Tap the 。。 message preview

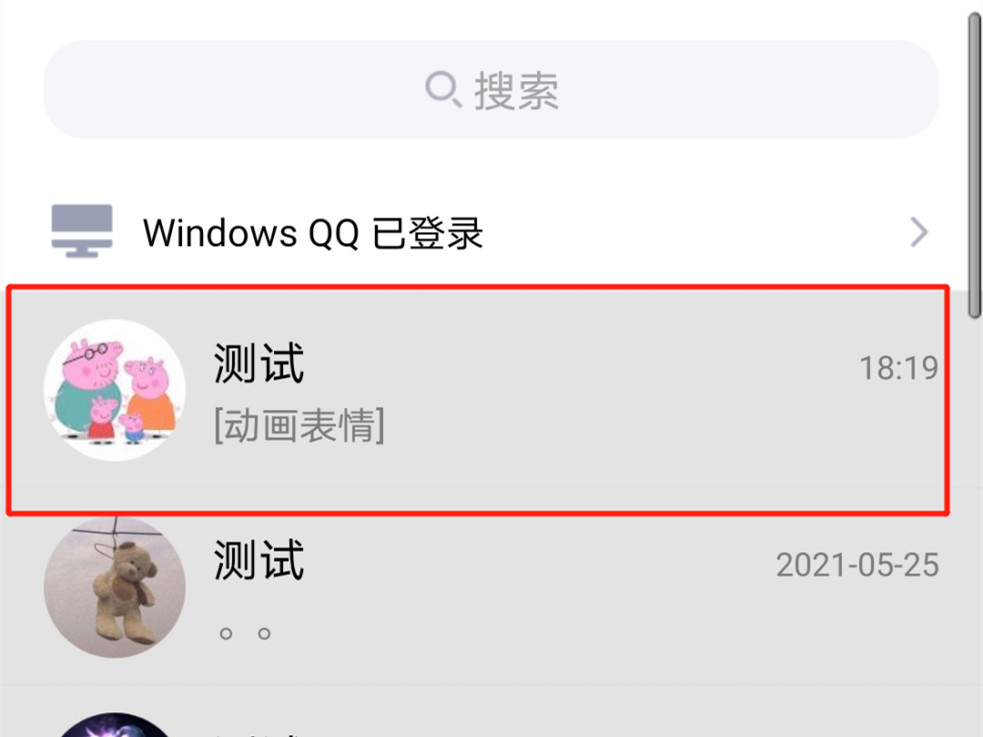pos(245,634)
